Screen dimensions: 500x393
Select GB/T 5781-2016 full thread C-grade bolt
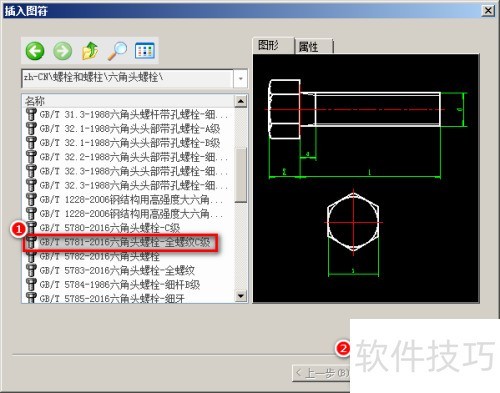point(120,242)
